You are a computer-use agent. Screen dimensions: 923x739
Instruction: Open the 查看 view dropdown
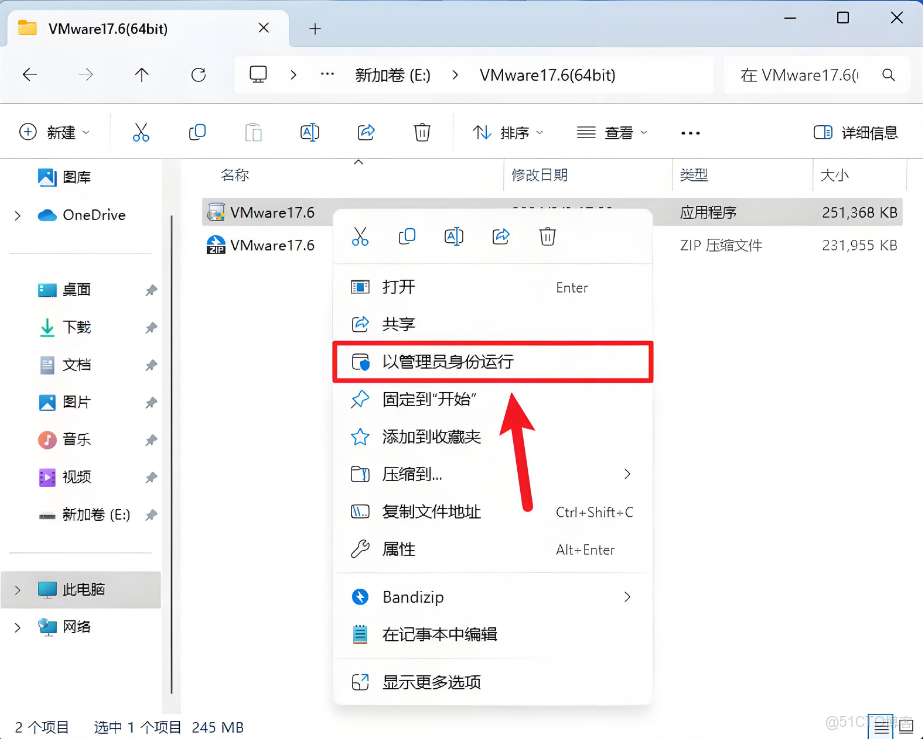[610, 132]
